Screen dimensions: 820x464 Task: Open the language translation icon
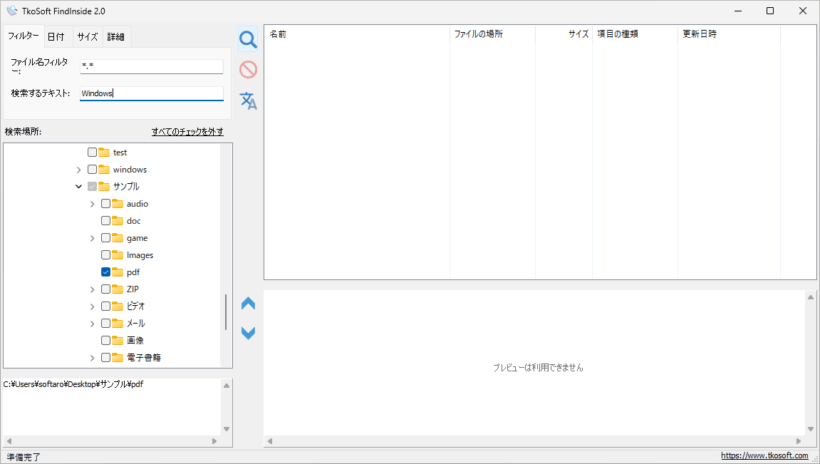248,100
